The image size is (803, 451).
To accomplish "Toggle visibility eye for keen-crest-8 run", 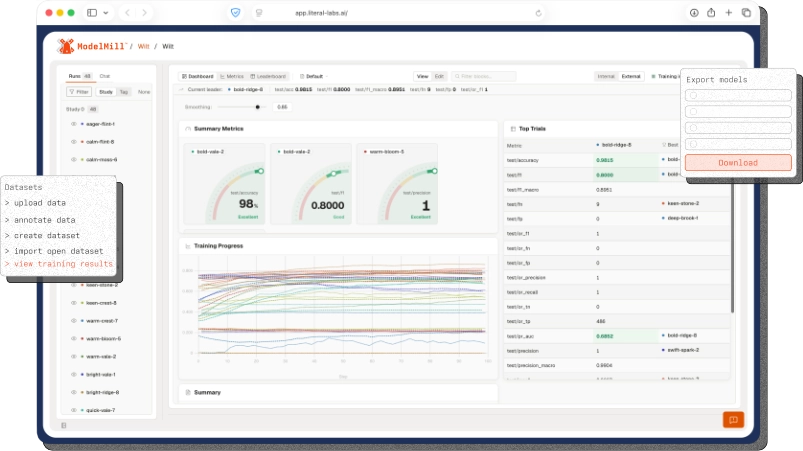I will tap(74, 303).
